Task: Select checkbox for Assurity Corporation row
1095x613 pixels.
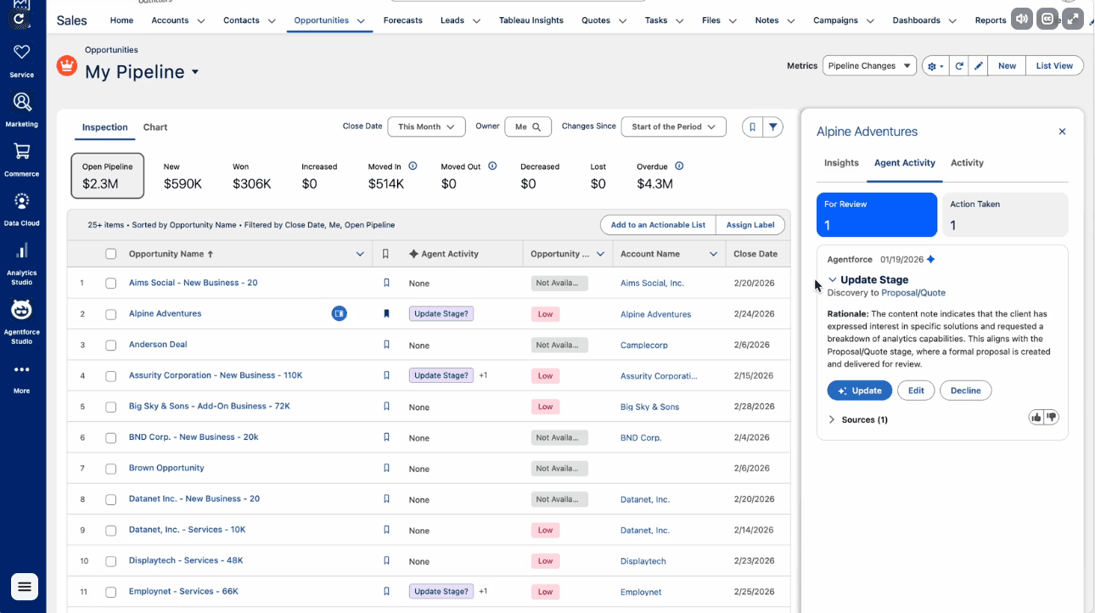Action: click(111, 376)
